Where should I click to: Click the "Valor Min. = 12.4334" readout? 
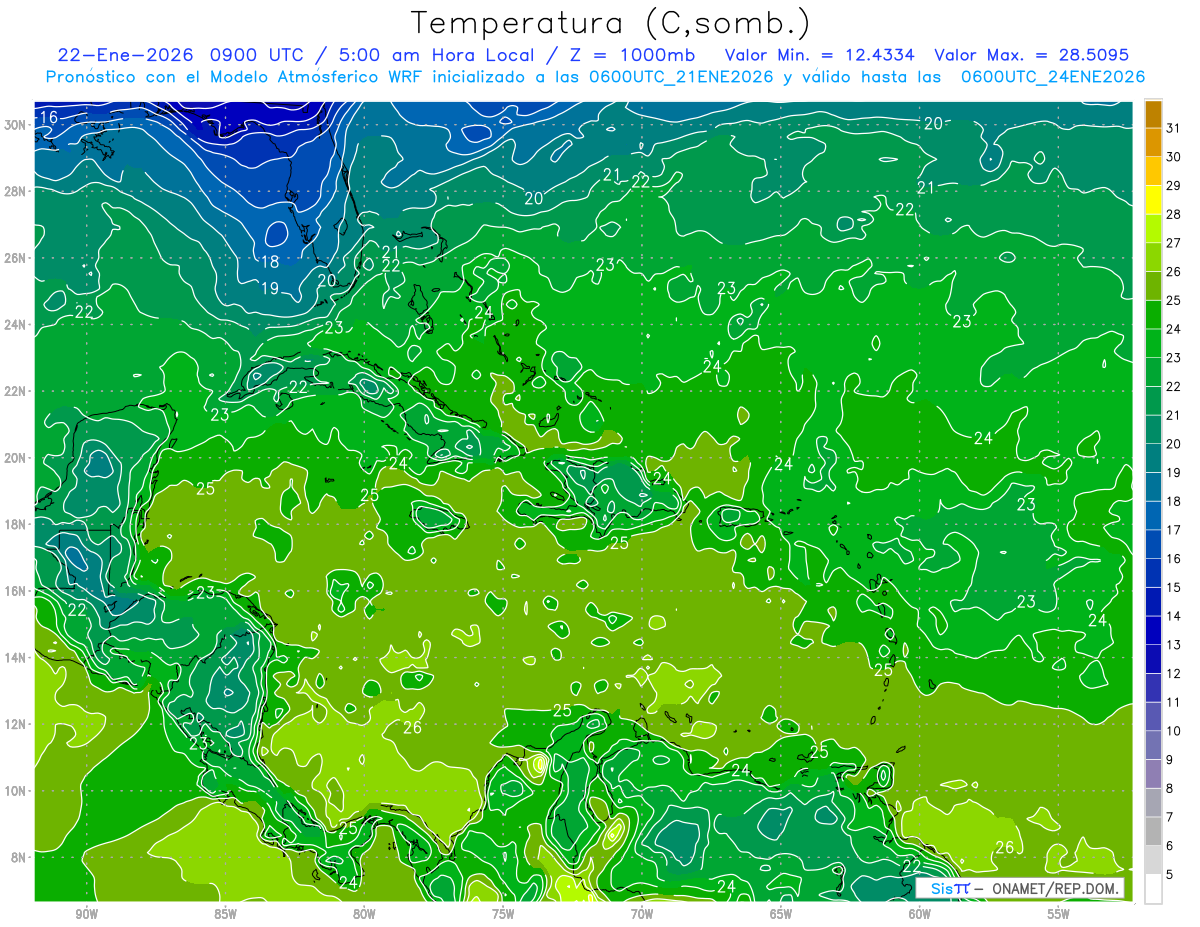click(x=820, y=55)
